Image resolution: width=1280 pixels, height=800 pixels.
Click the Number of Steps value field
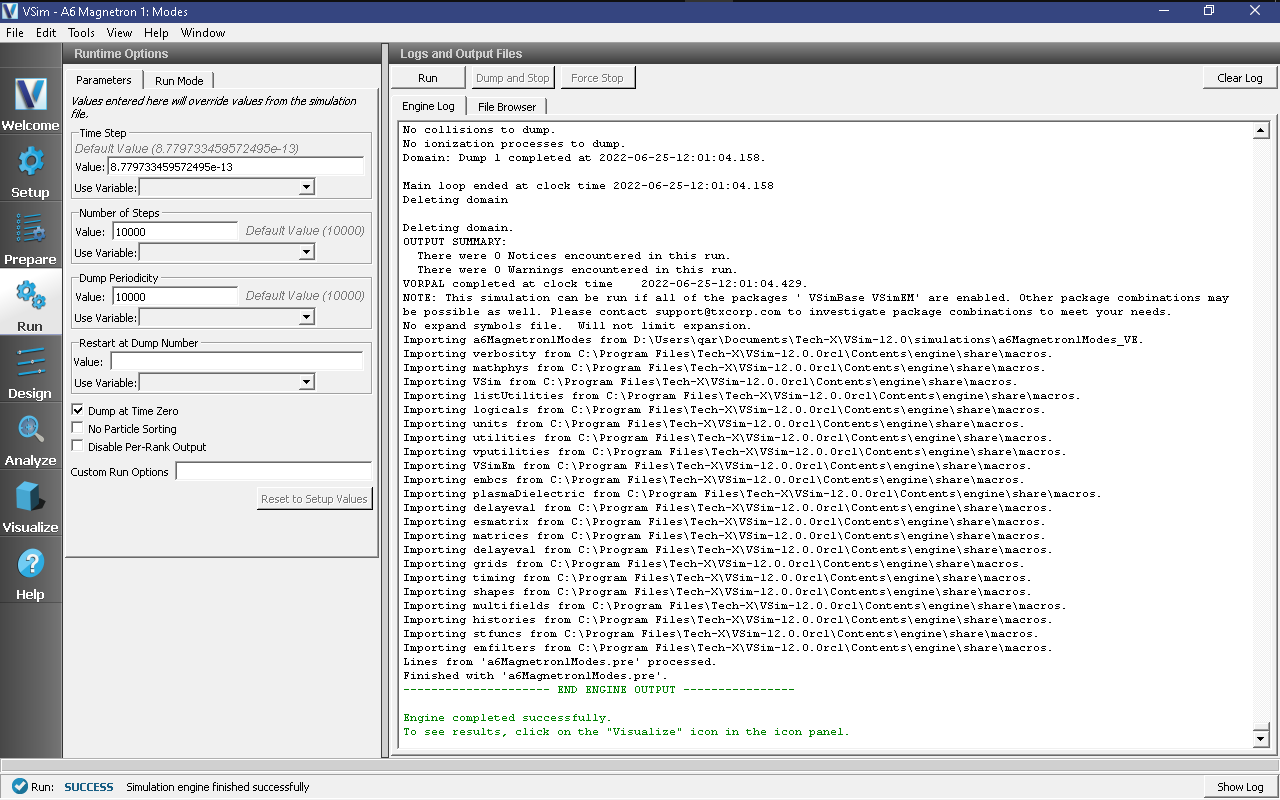click(175, 231)
